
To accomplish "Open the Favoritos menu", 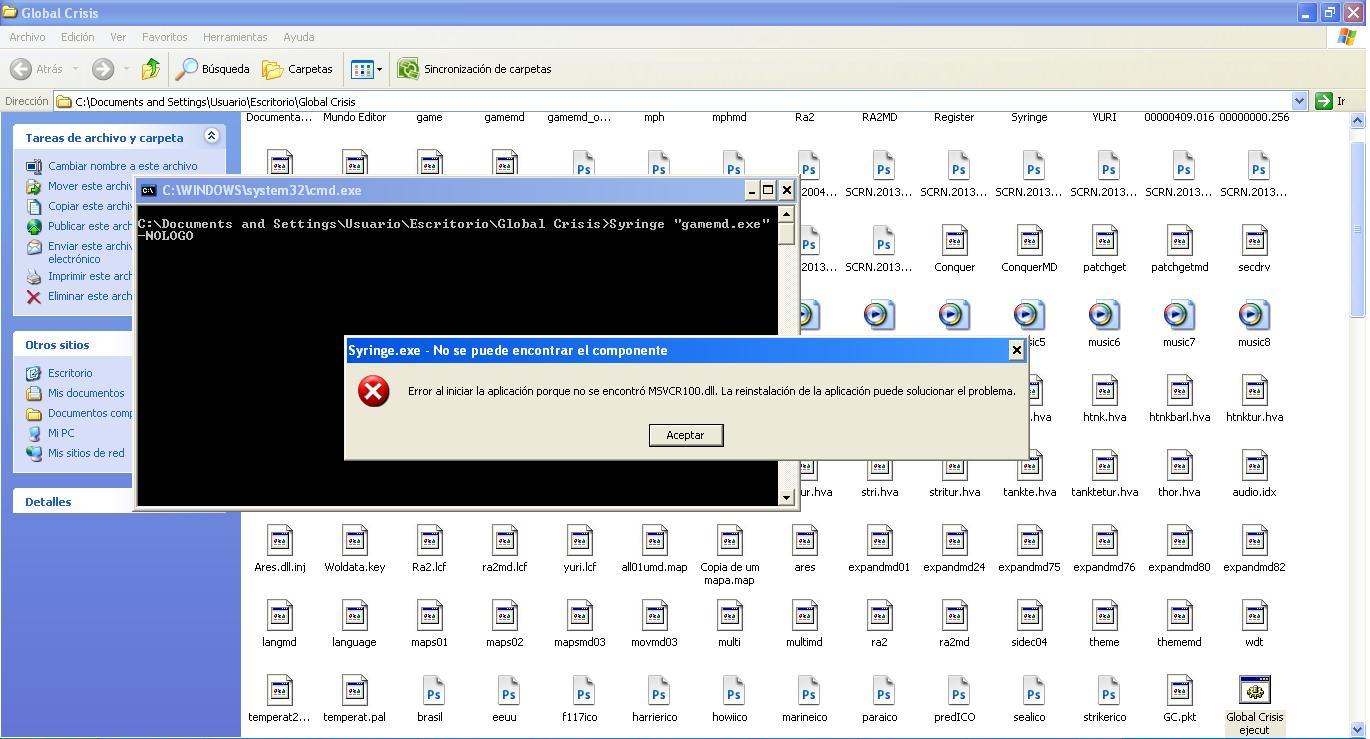I will pyautogui.click(x=164, y=37).
